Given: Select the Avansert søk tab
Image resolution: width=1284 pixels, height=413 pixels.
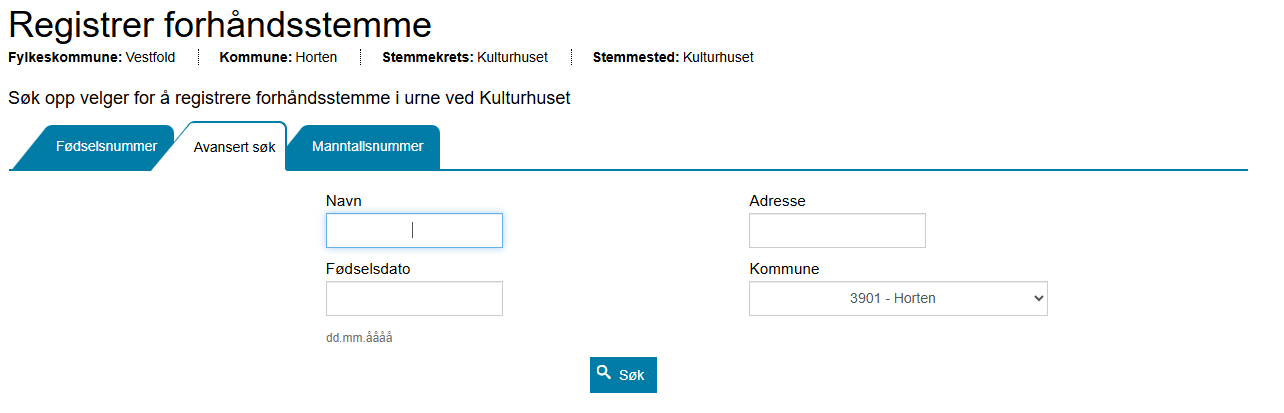Looking at the screenshot, I should tap(234, 147).
